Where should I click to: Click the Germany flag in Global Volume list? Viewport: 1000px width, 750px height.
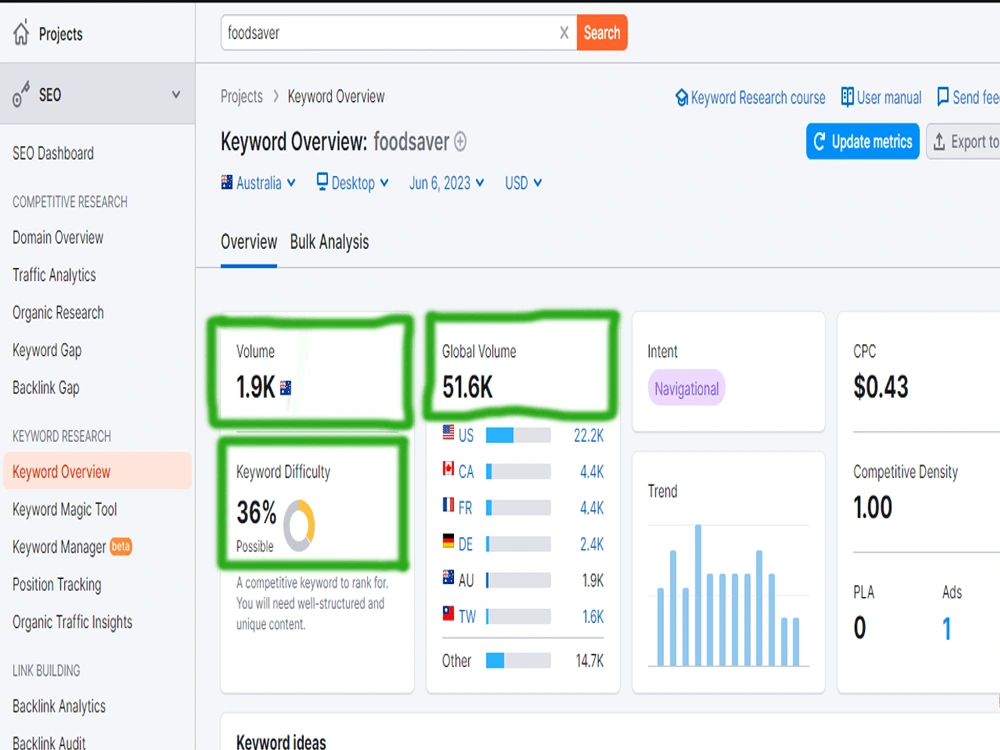(x=448, y=541)
